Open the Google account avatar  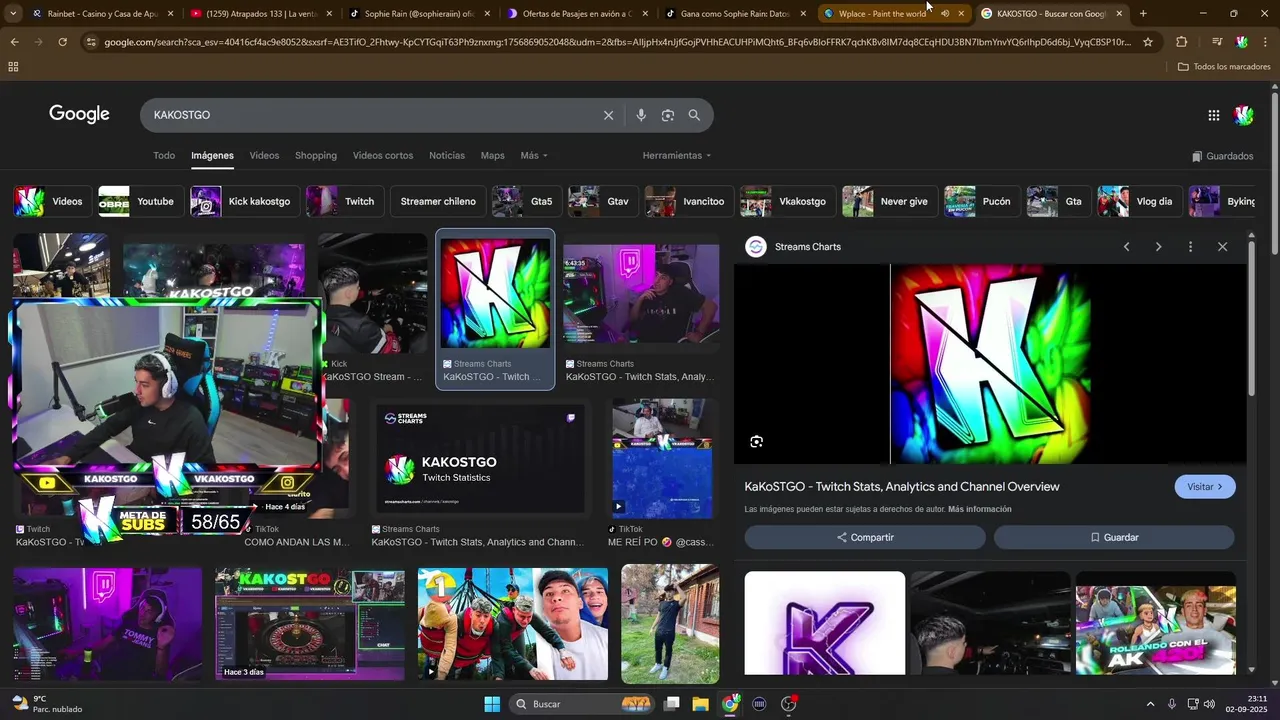(x=1244, y=115)
